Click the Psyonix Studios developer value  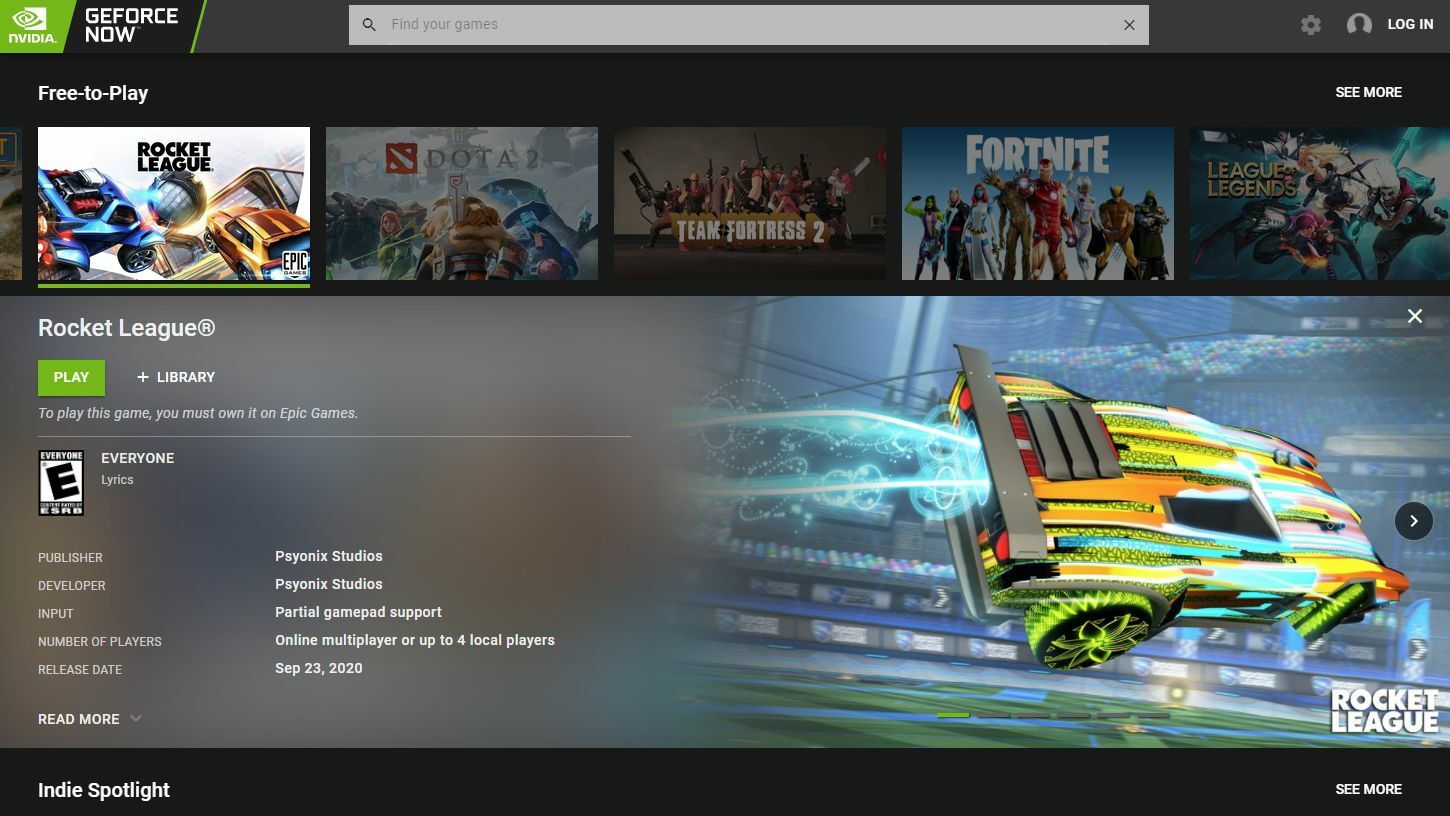(329, 584)
